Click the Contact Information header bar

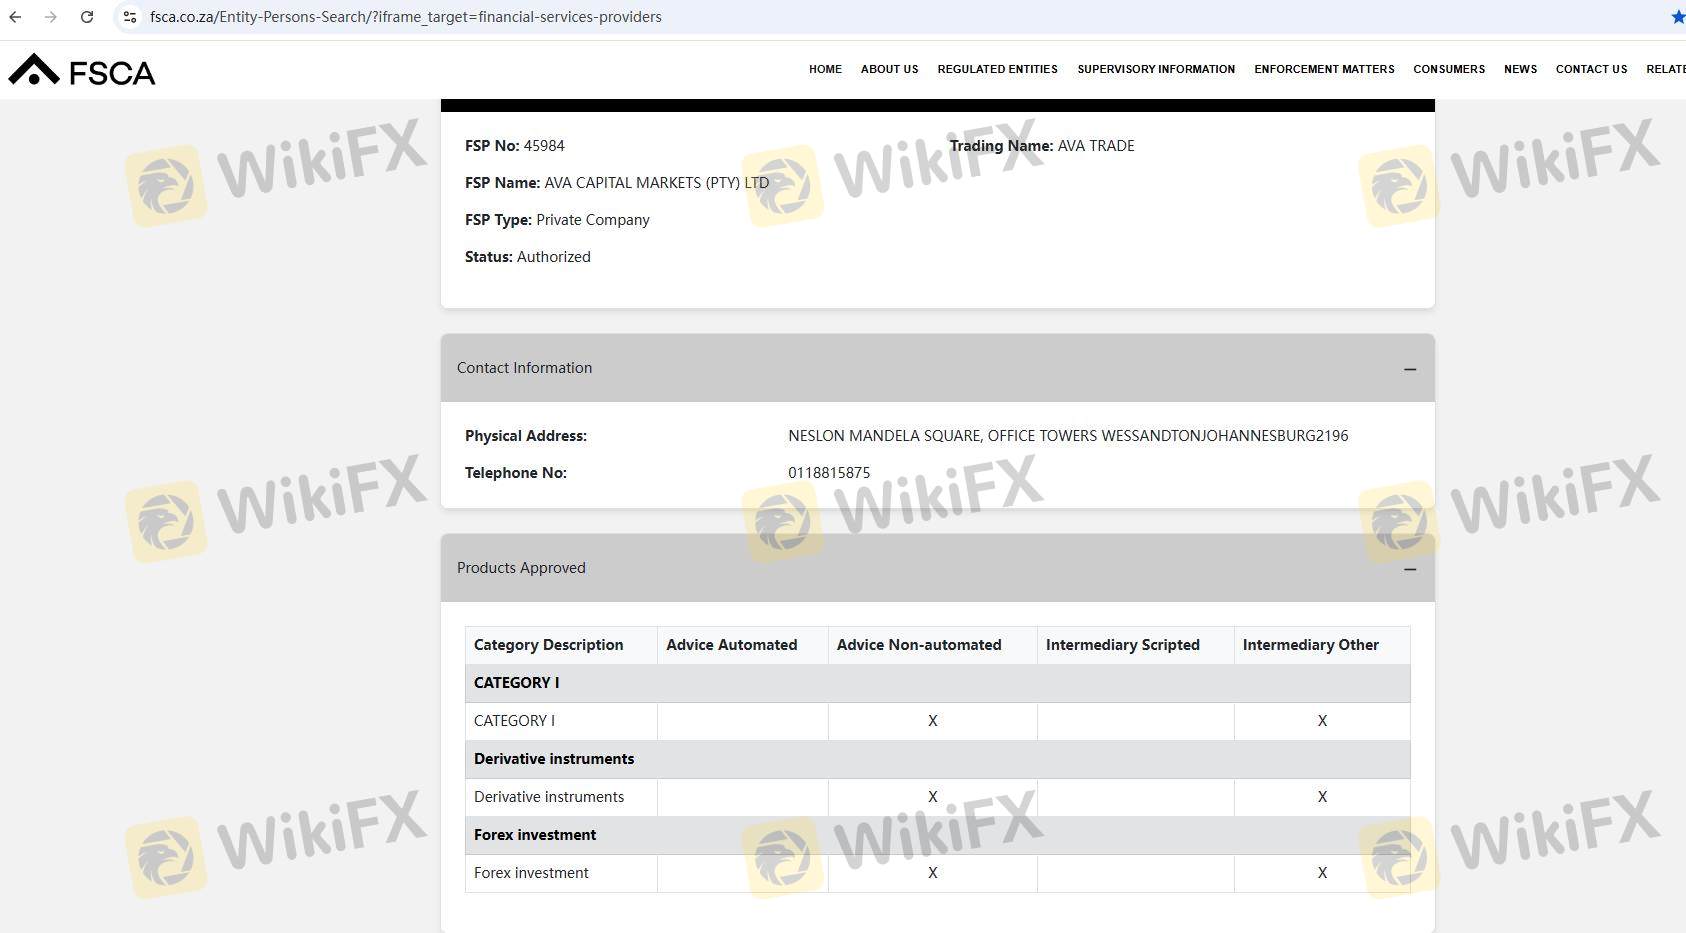900,368
